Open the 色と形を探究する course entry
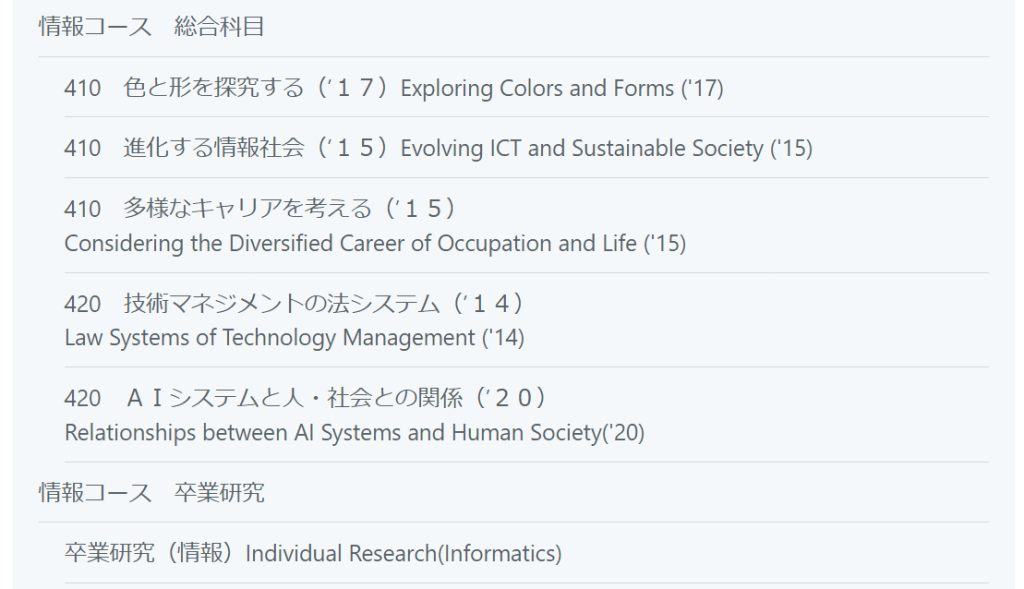The height and width of the screenshot is (589, 1024). [213, 88]
